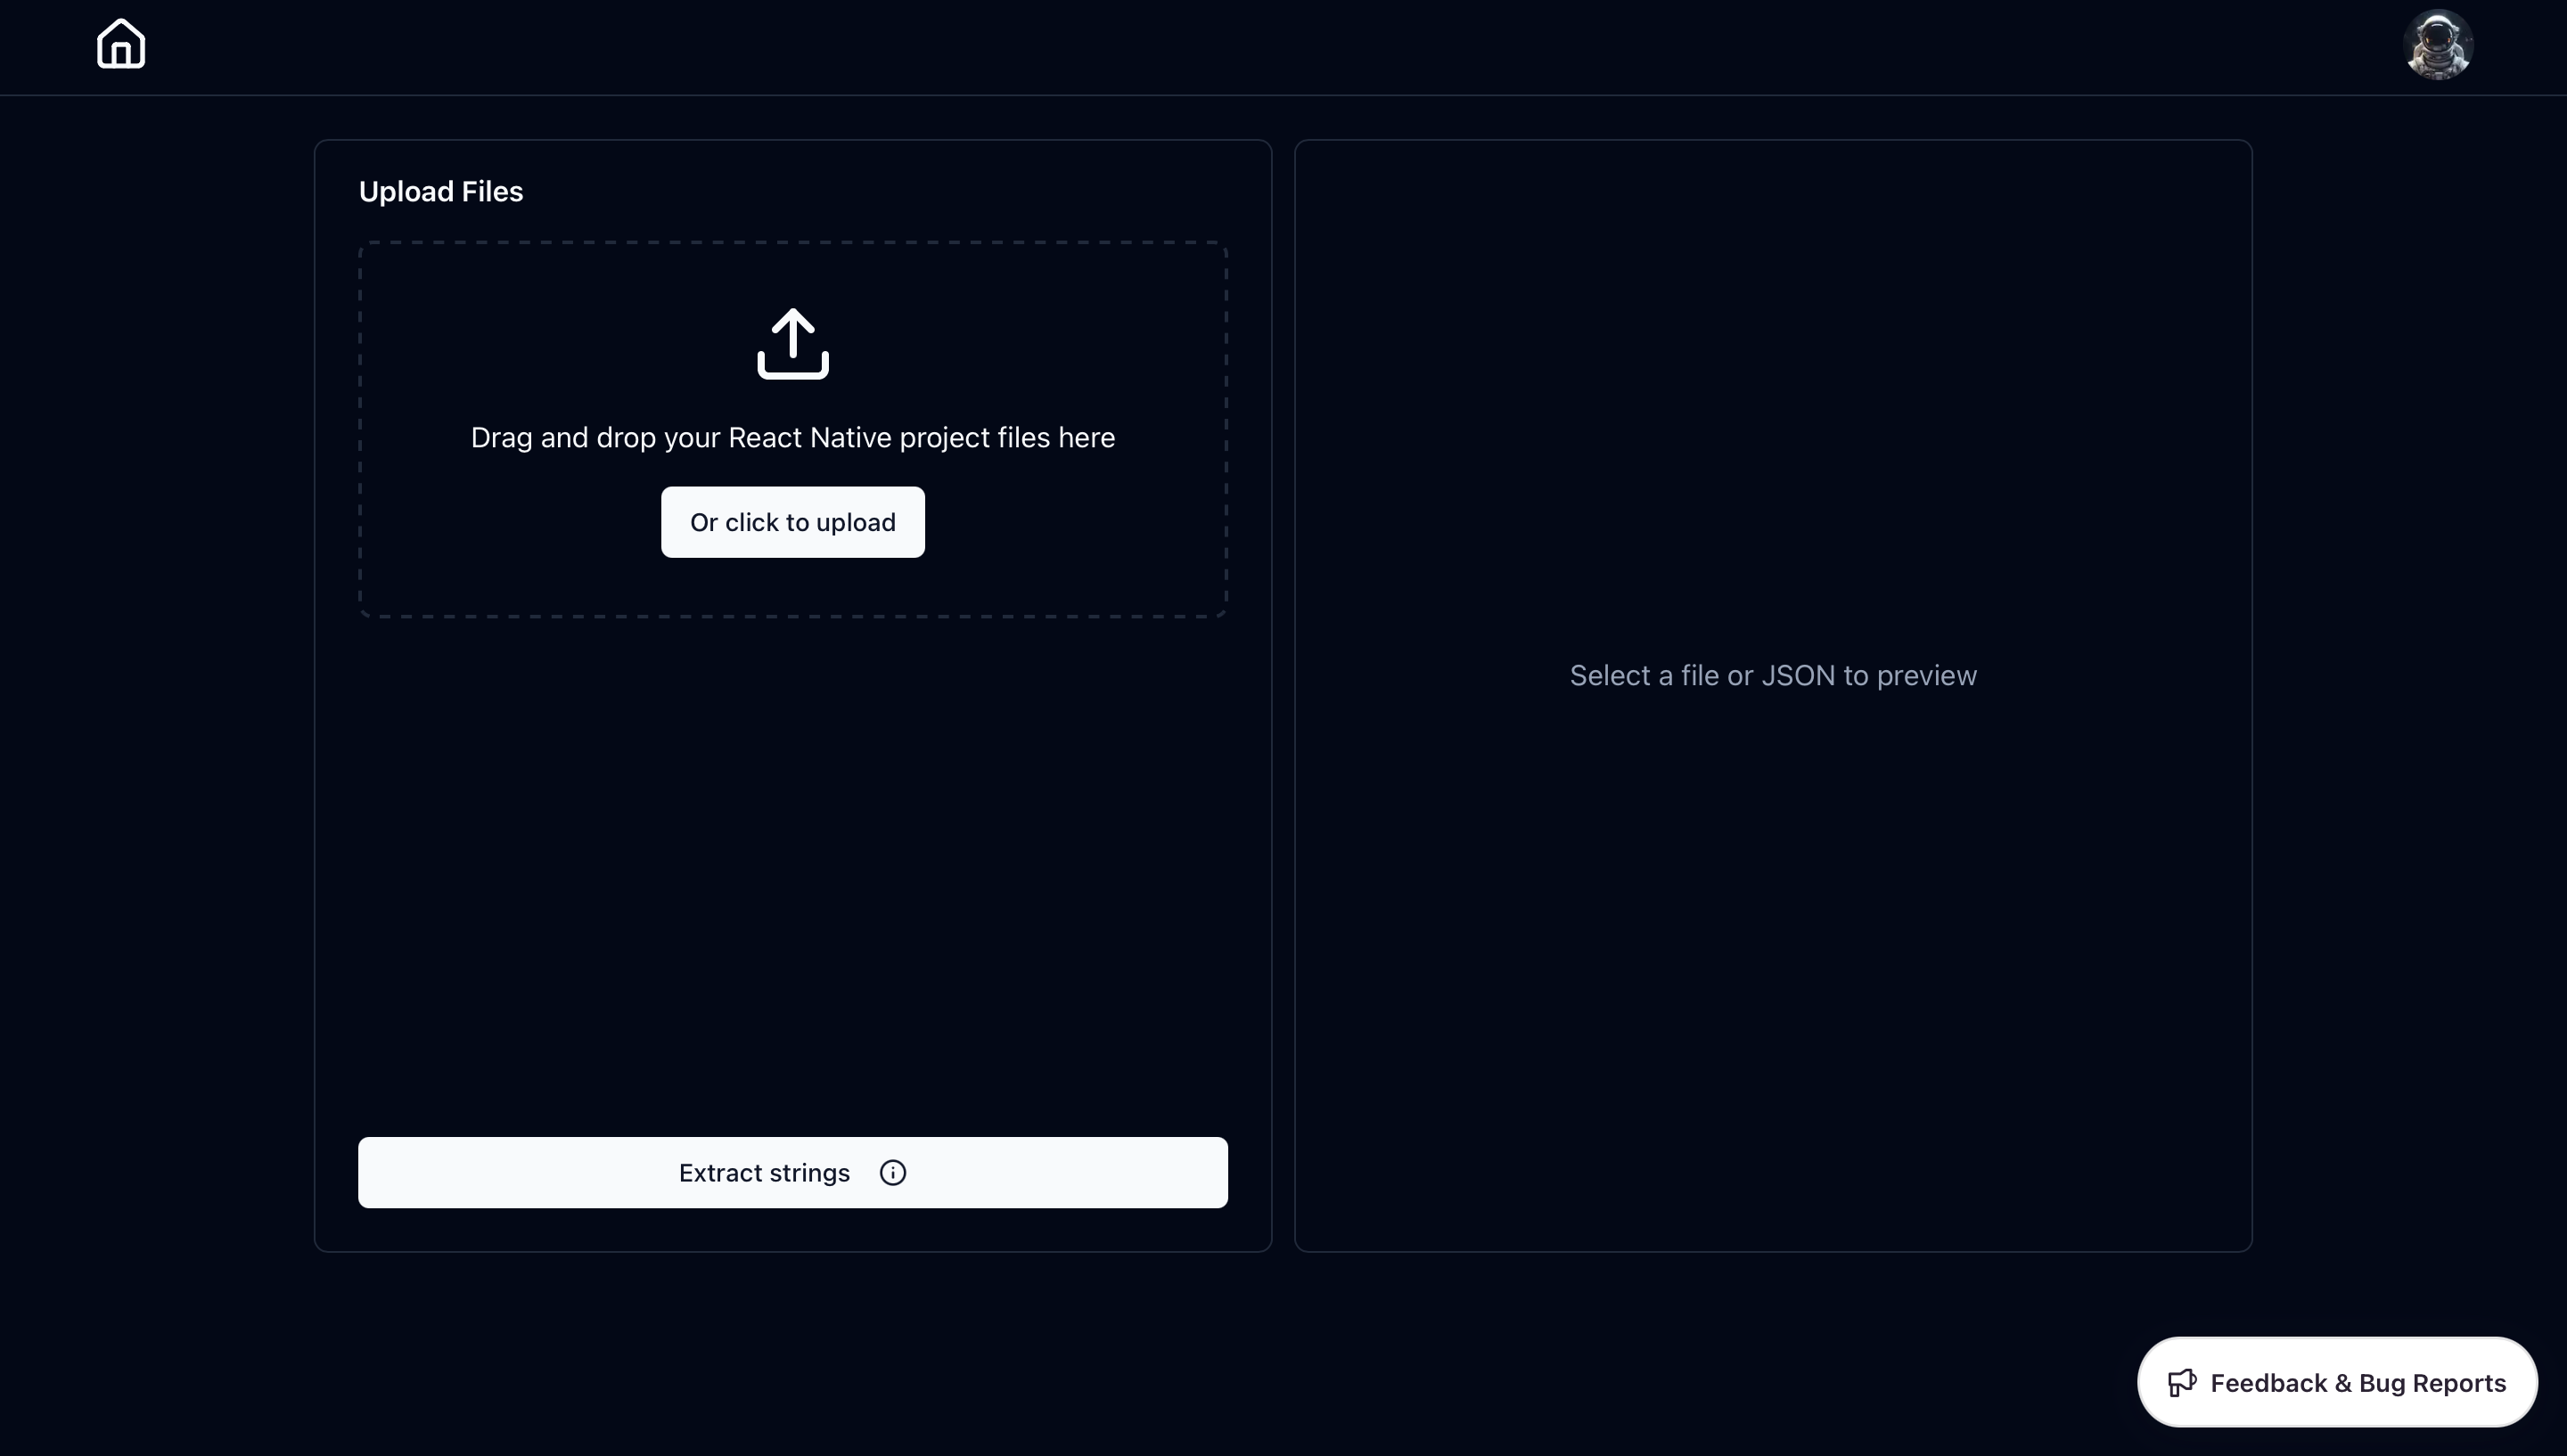Click "Select a file or JSON to preview" placeholder
Viewport: 2567px width, 1456px height.
coord(1772,676)
